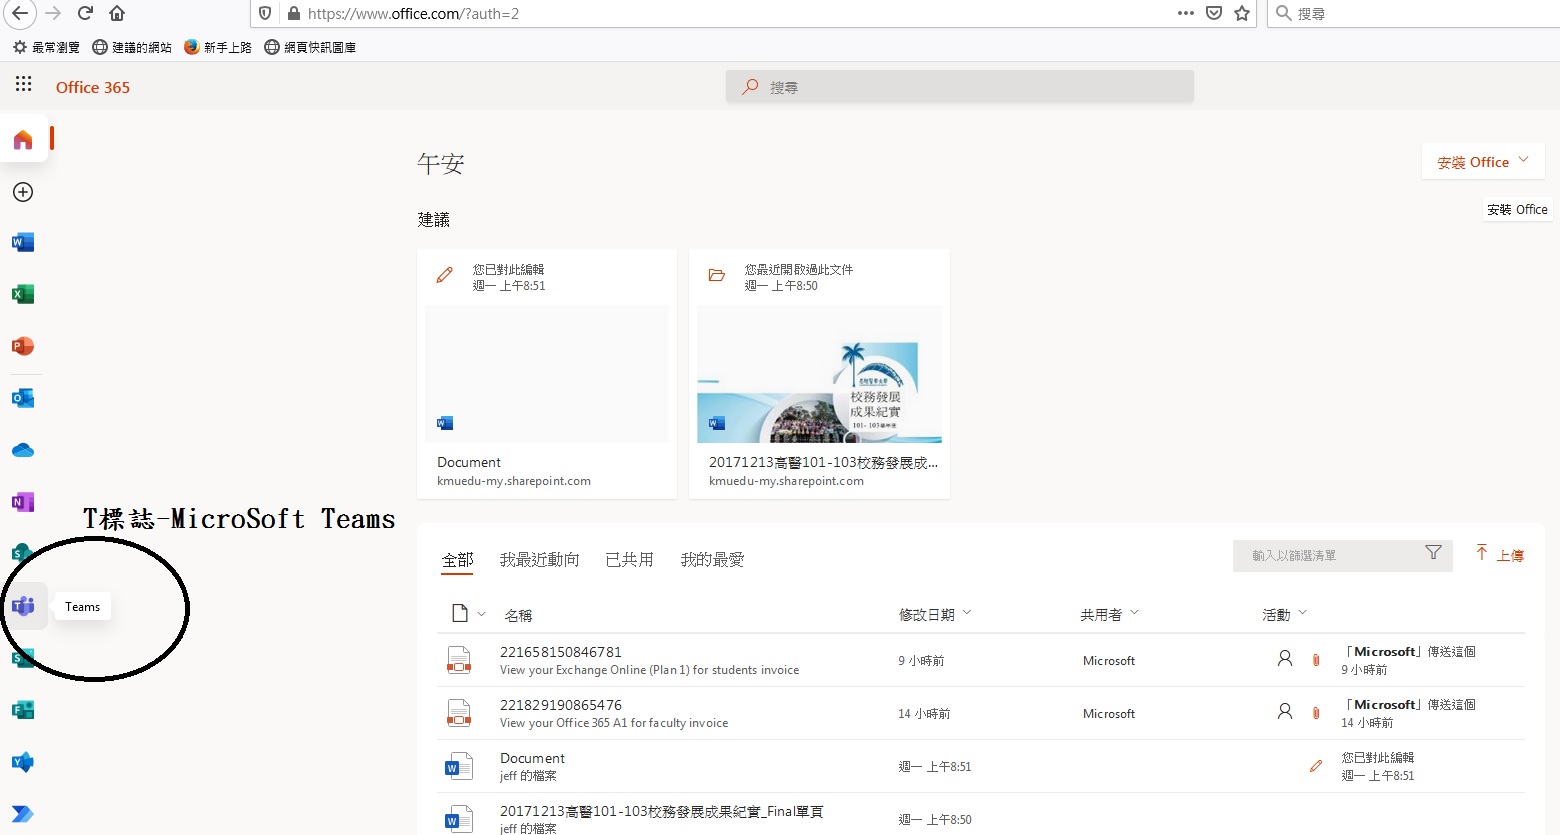Click the browser Back arrow
The image size is (1560, 835).
20,13
